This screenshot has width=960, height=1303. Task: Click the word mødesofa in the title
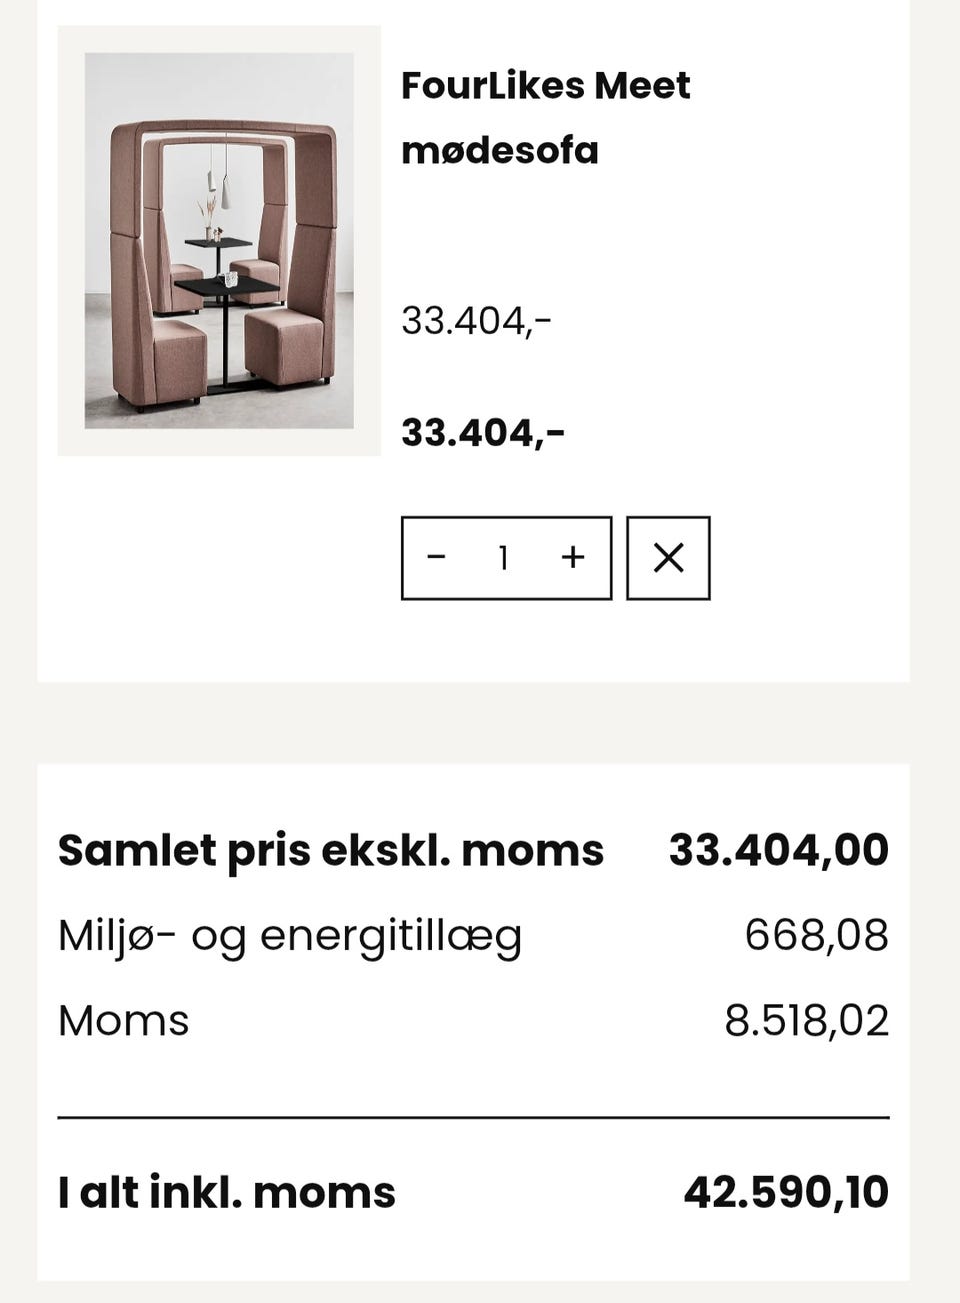[x=500, y=151]
